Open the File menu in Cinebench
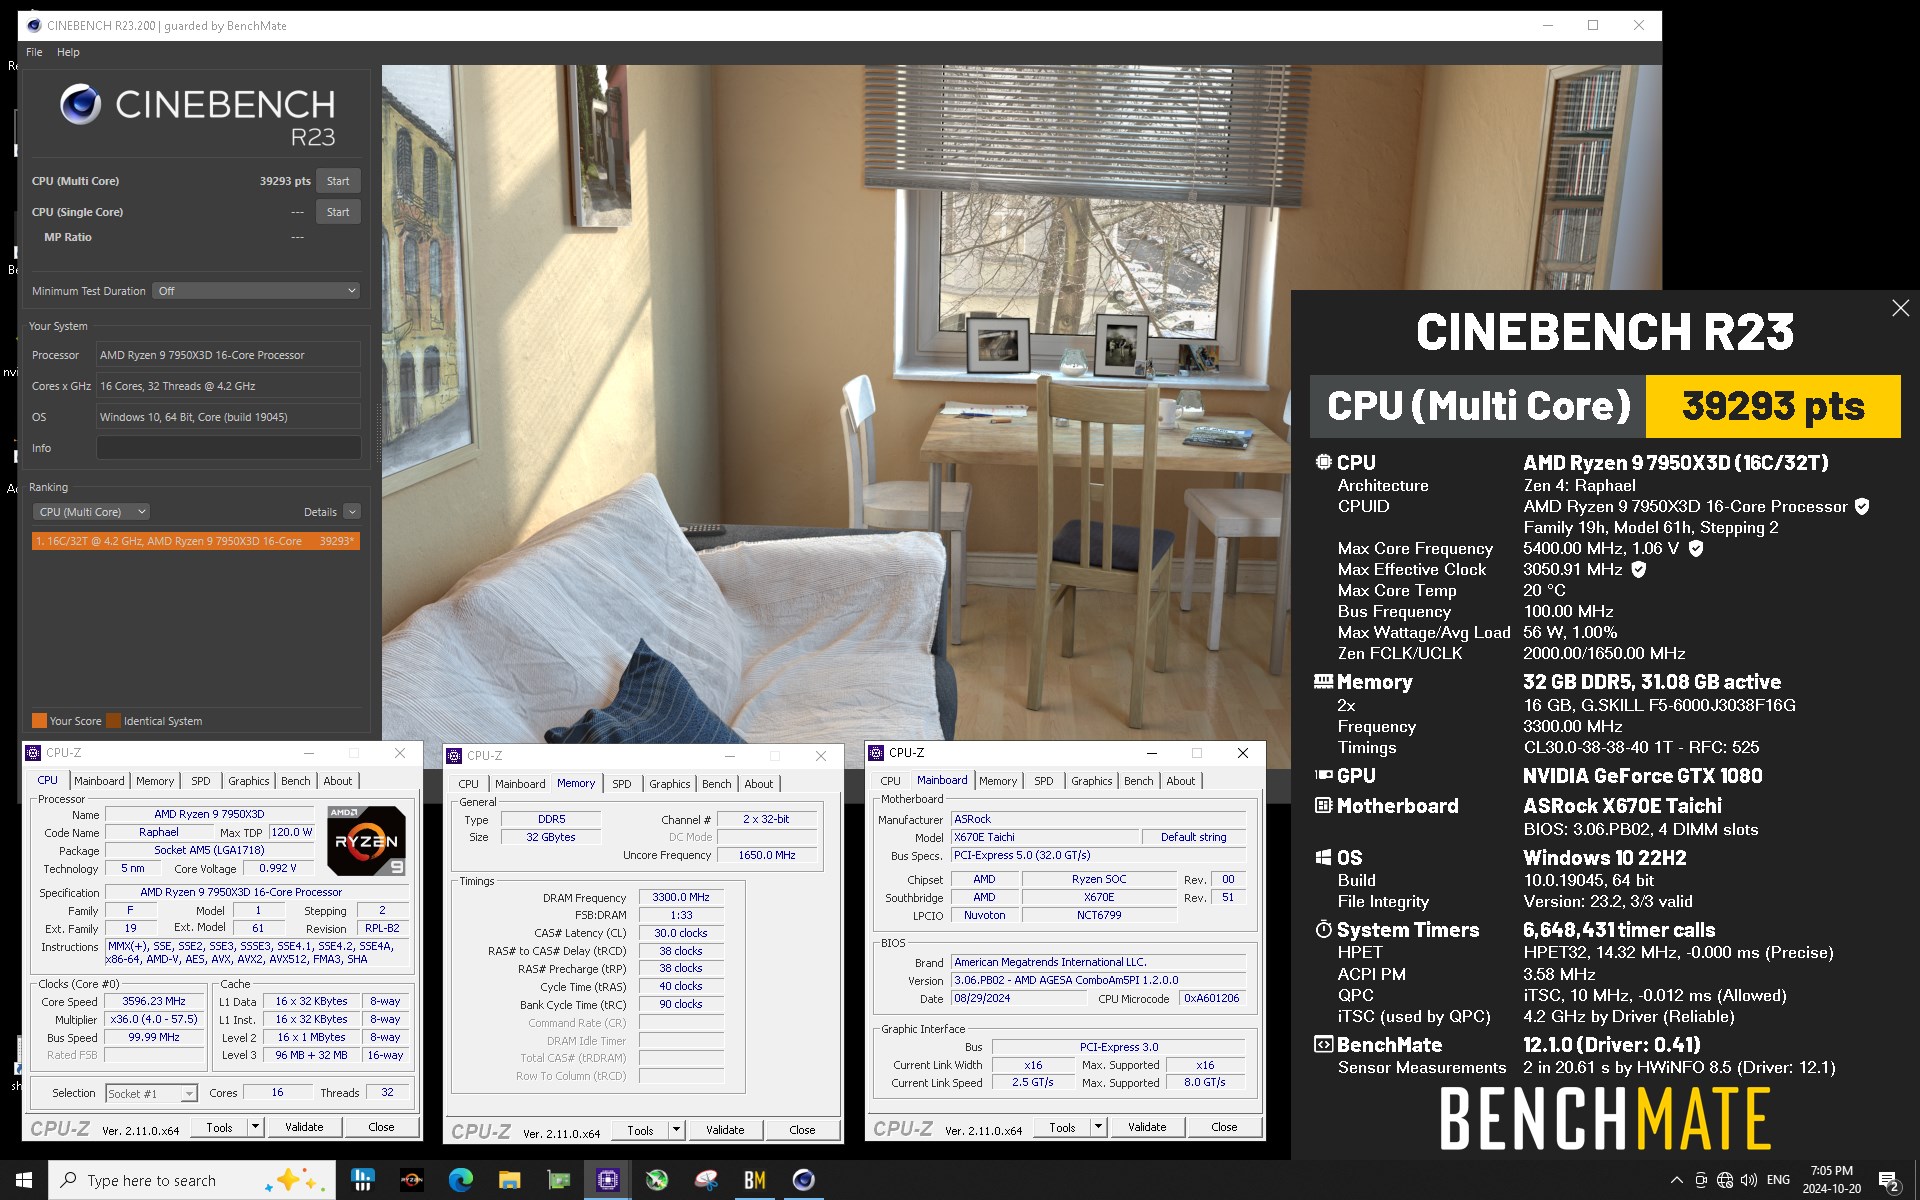Screen dimensions: 1920x1200 pos(34,52)
